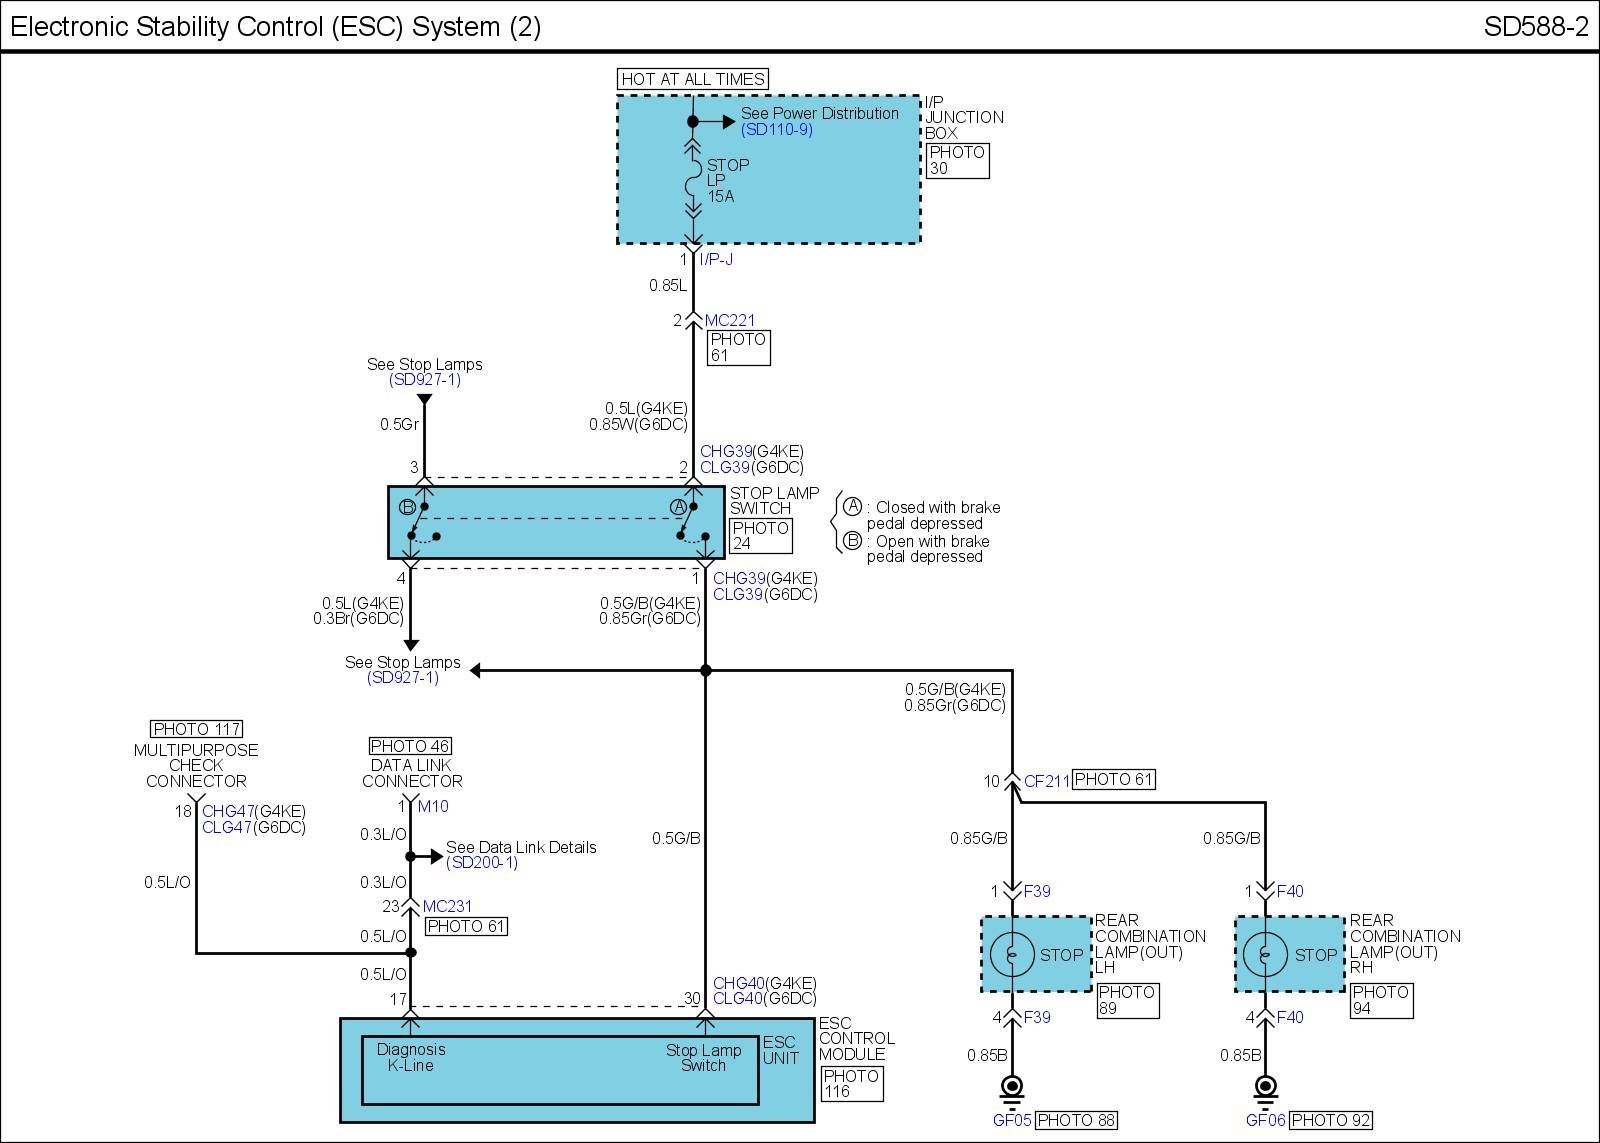Open PHOTO 24 for stop lamp switch

click(760, 536)
